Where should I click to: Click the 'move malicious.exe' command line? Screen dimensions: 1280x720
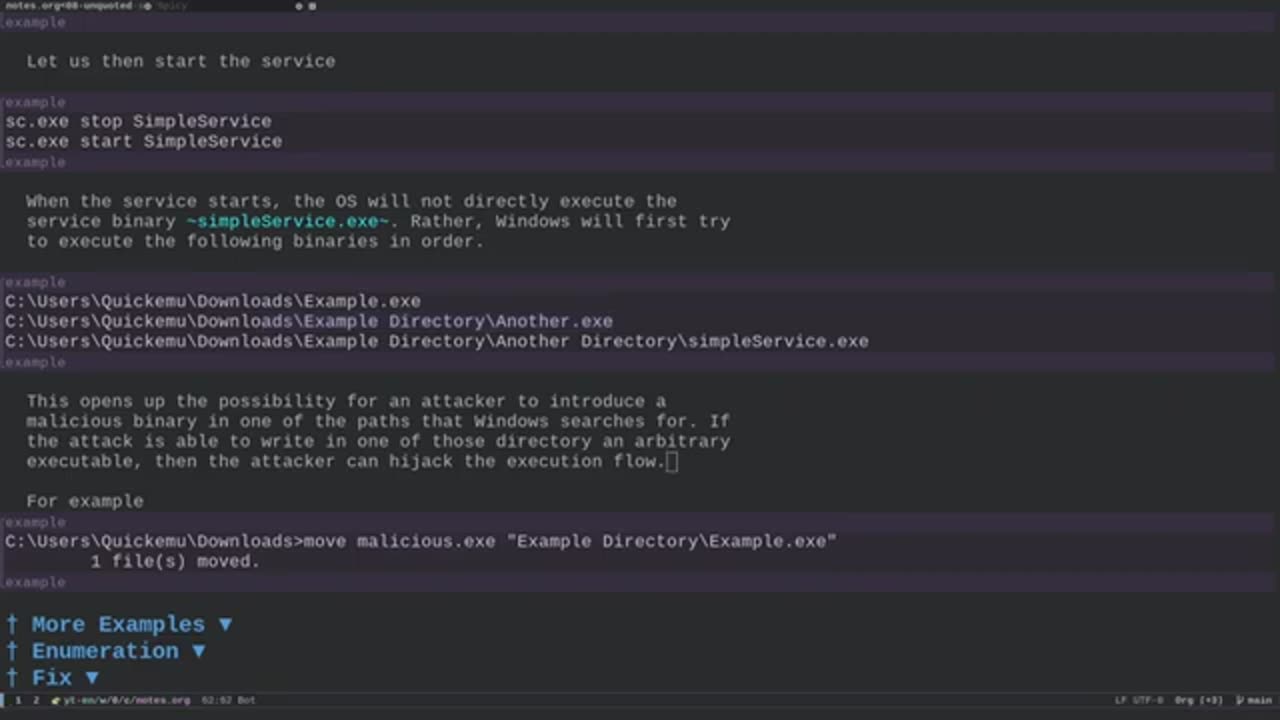pos(420,541)
